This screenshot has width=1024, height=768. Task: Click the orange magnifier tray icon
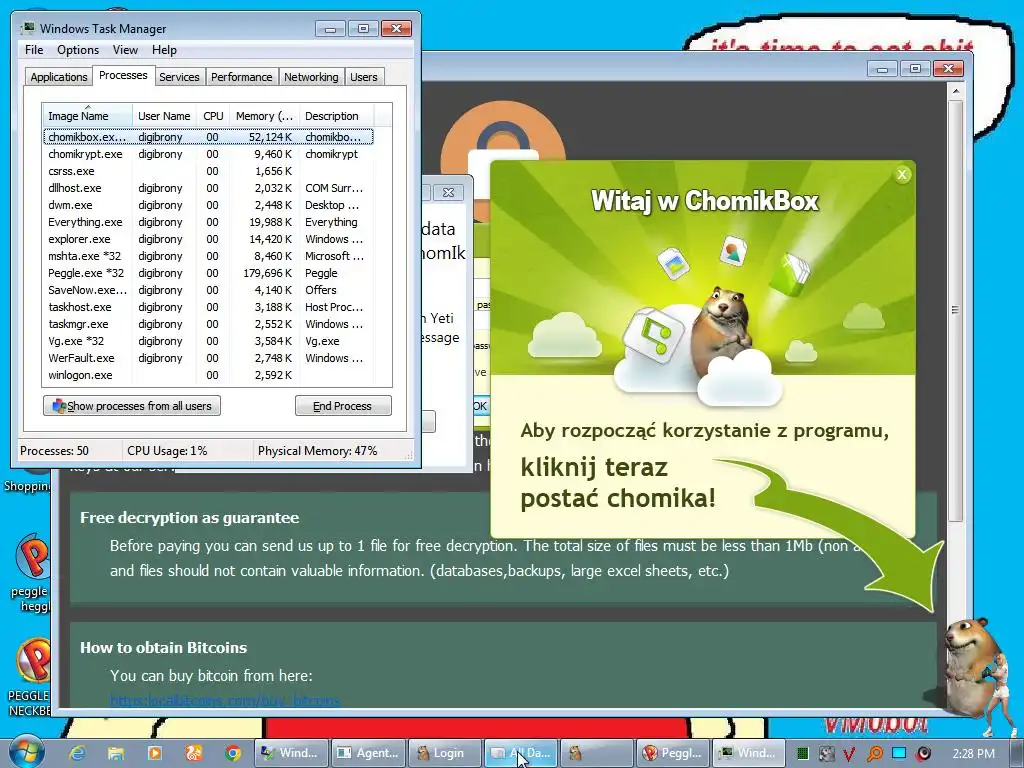click(874, 754)
